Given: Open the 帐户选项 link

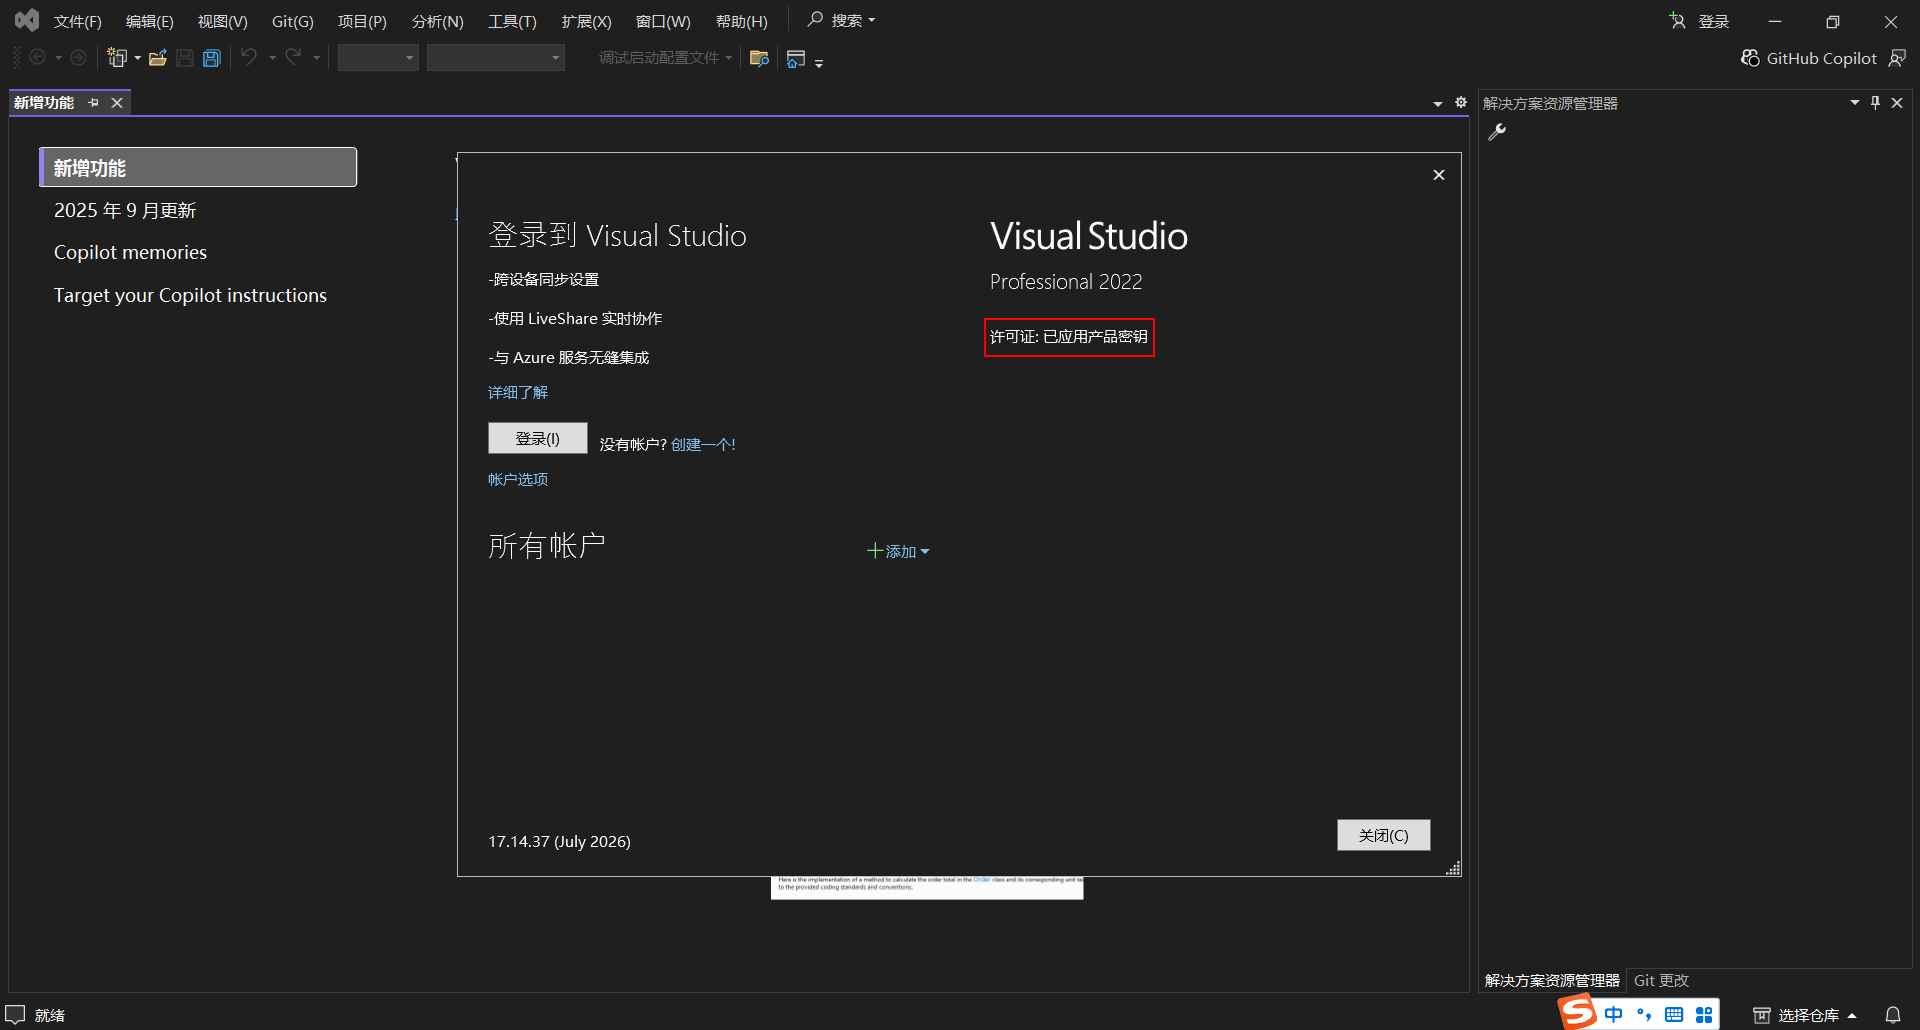Looking at the screenshot, I should (x=518, y=479).
